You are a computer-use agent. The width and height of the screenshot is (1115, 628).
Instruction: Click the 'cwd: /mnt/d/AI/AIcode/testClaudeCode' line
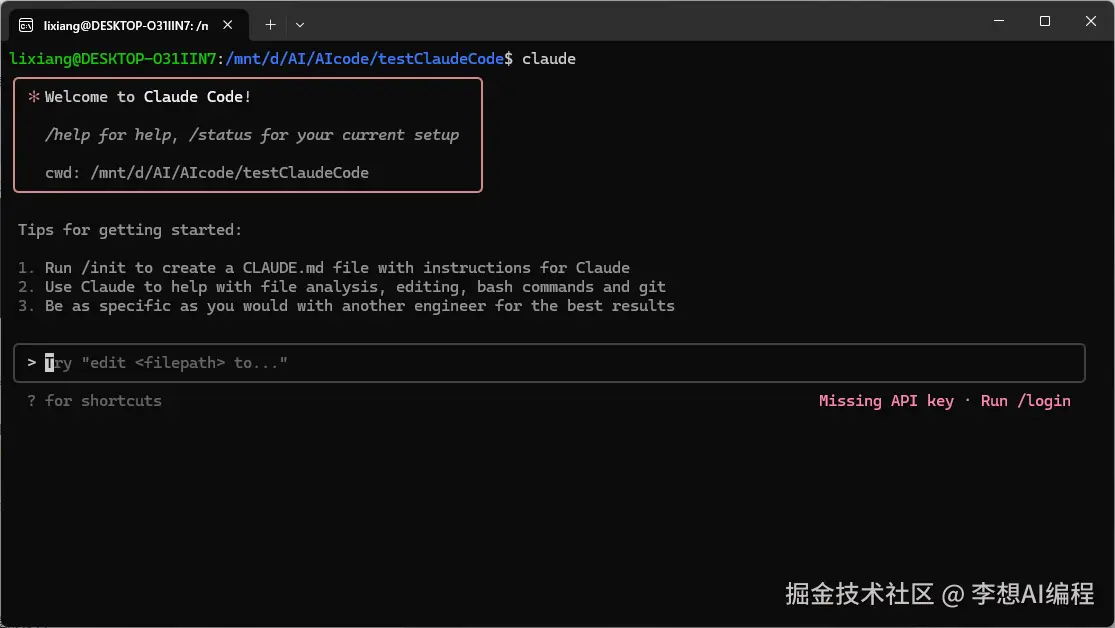pyautogui.click(x=207, y=173)
